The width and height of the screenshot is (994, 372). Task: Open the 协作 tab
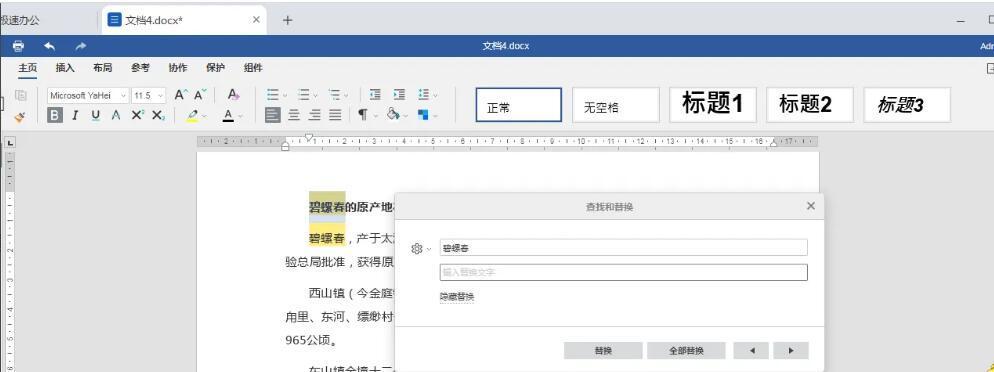tap(178, 68)
